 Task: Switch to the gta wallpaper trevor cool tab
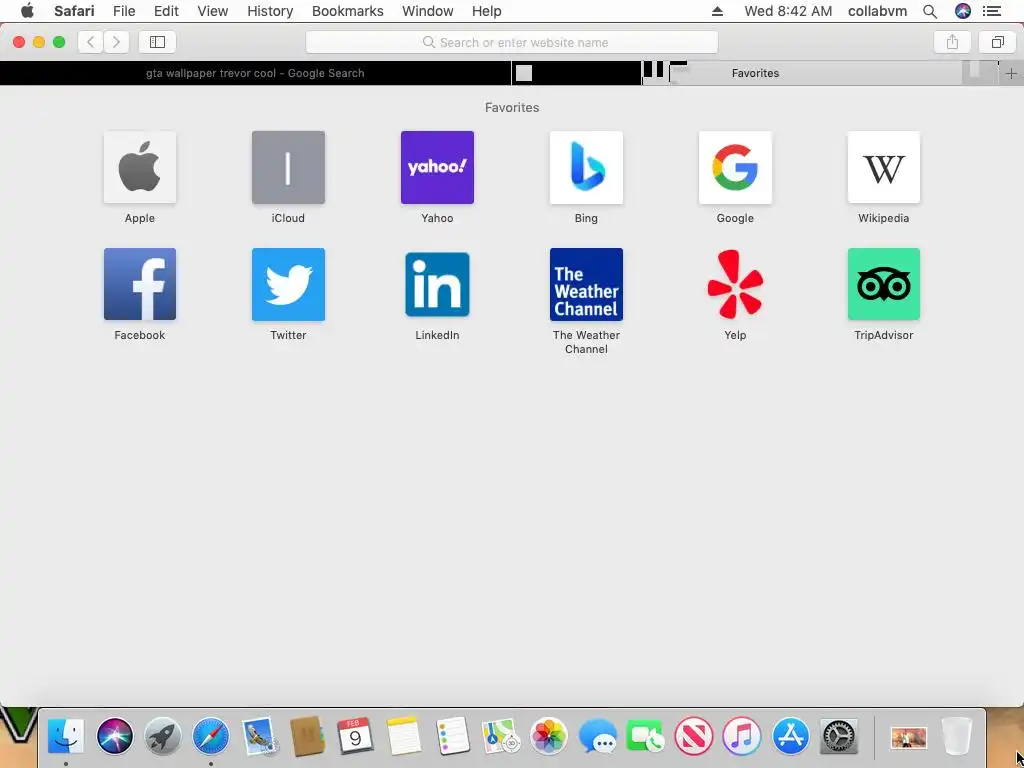click(x=255, y=73)
